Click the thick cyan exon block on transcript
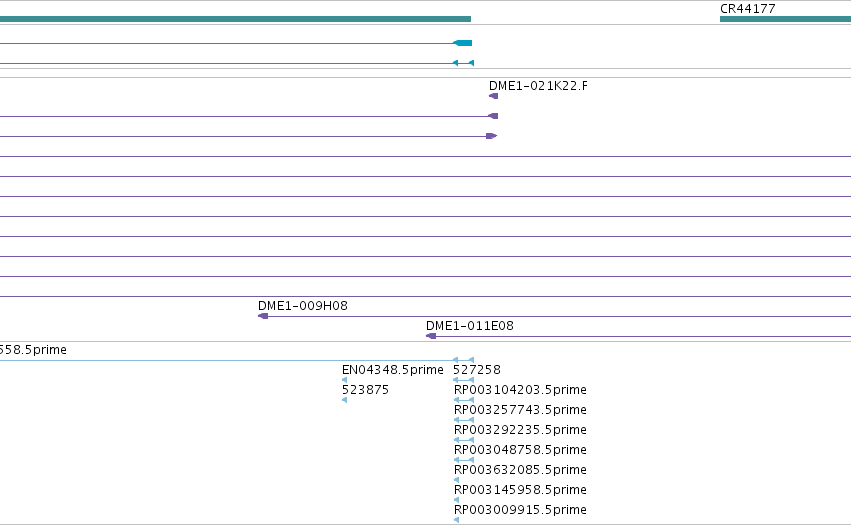851x525 pixels. [463, 43]
